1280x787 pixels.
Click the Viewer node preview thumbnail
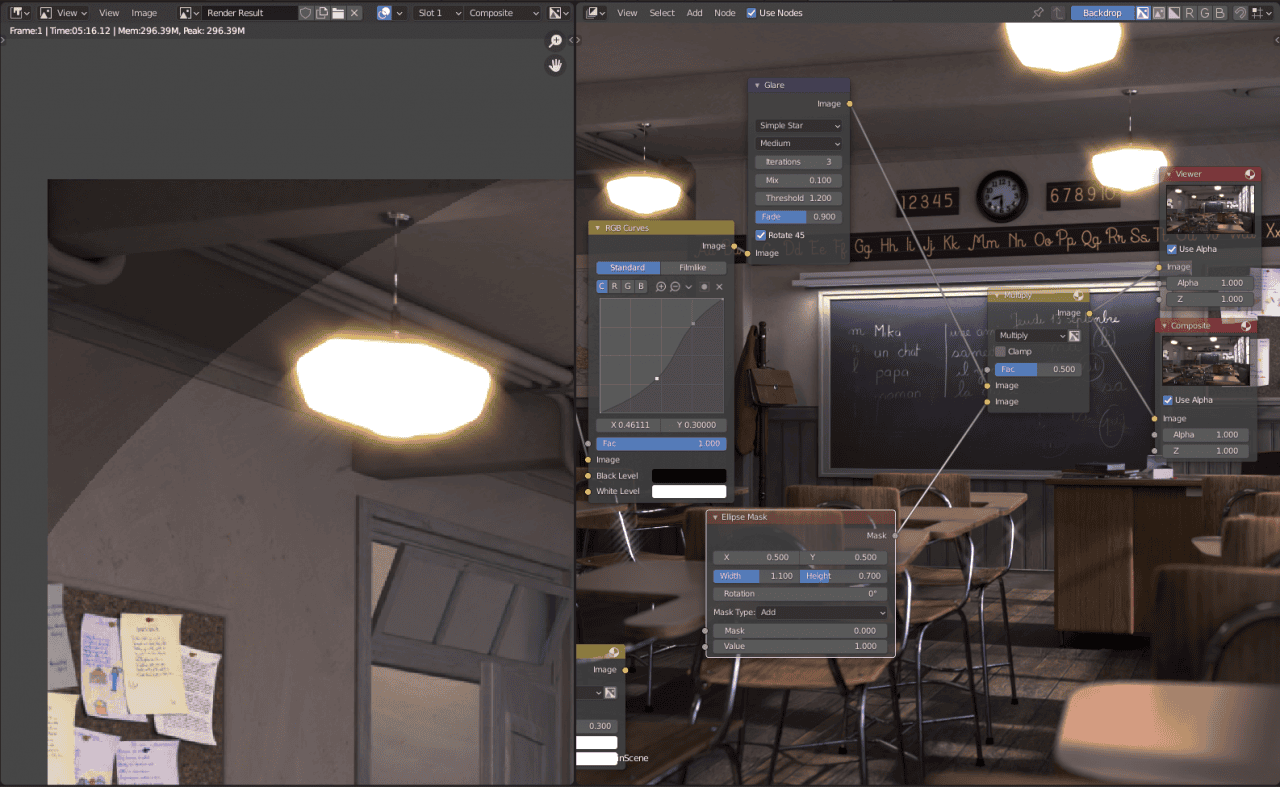point(1210,210)
